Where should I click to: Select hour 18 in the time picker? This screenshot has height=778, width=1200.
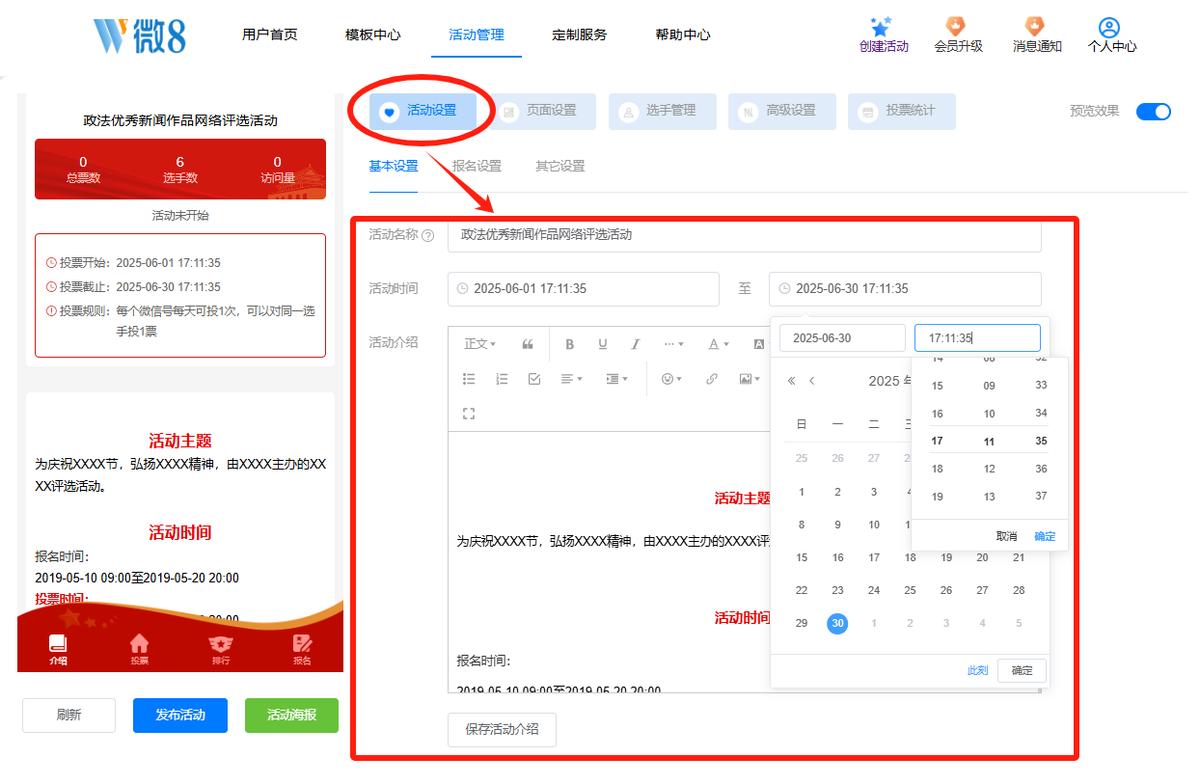tap(937, 469)
